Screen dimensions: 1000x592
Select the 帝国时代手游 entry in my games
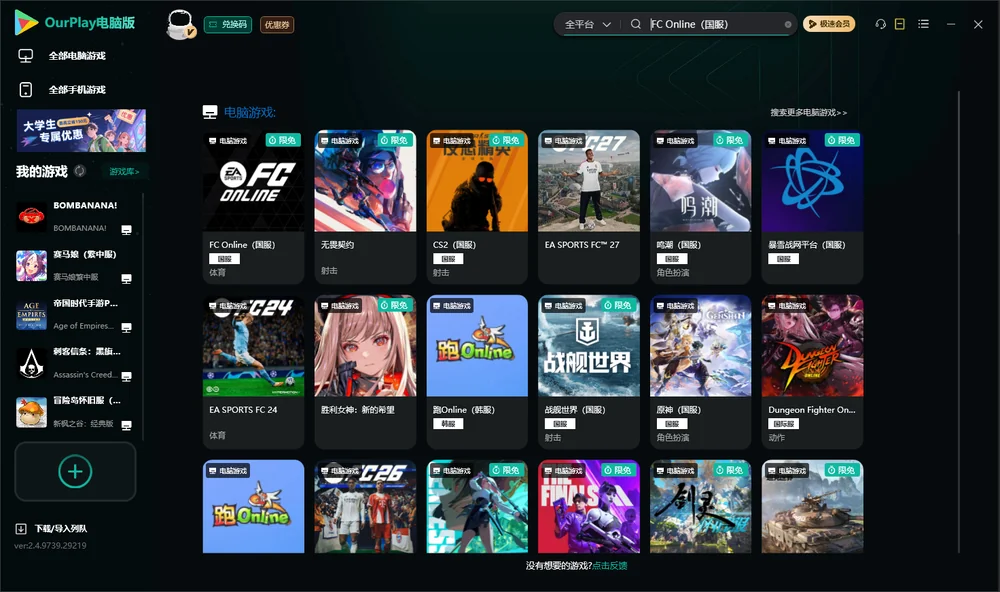point(75,315)
